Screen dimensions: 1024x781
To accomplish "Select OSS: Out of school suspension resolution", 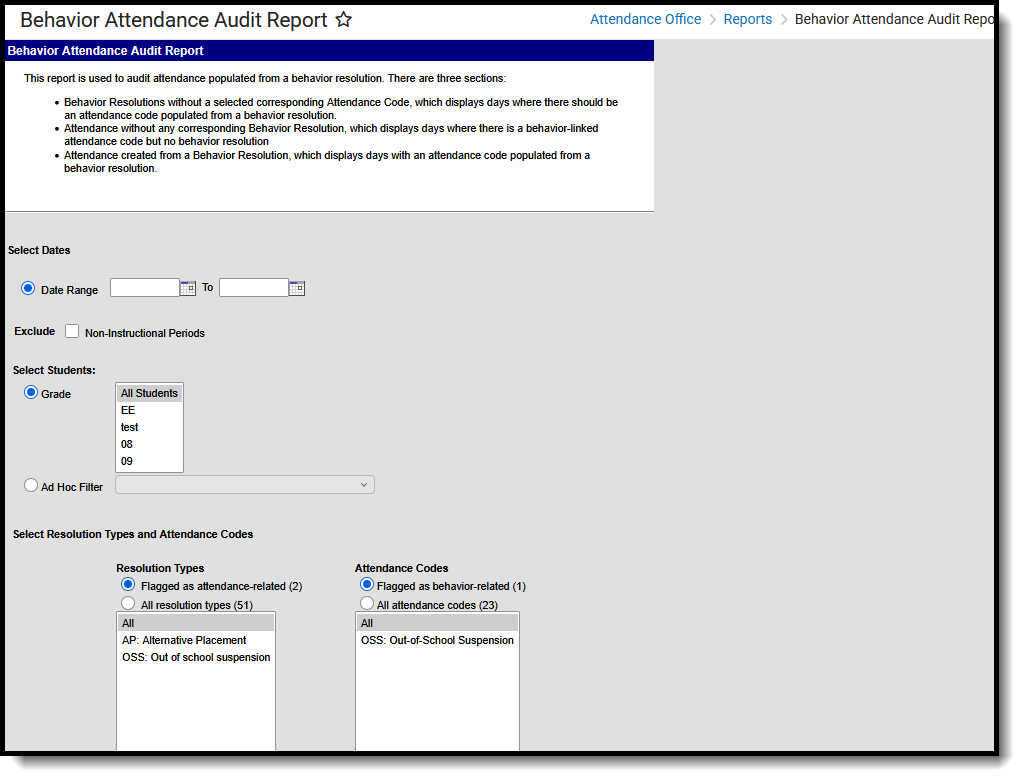I will click(x=196, y=657).
